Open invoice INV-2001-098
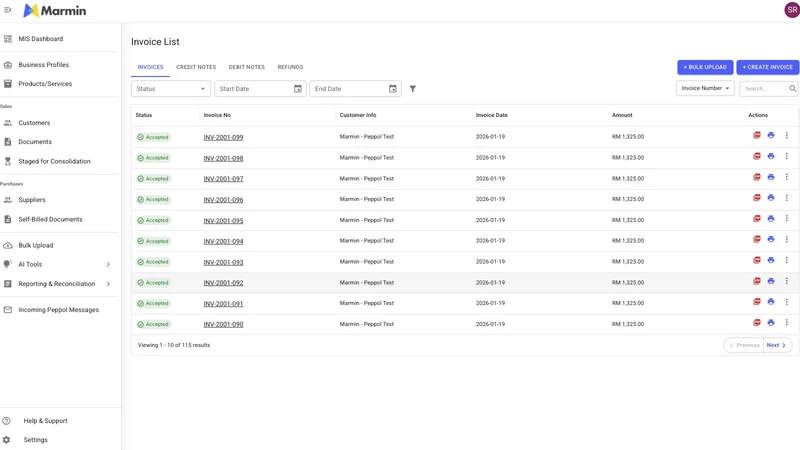The width and height of the screenshot is (800, 450). [223, 158]
